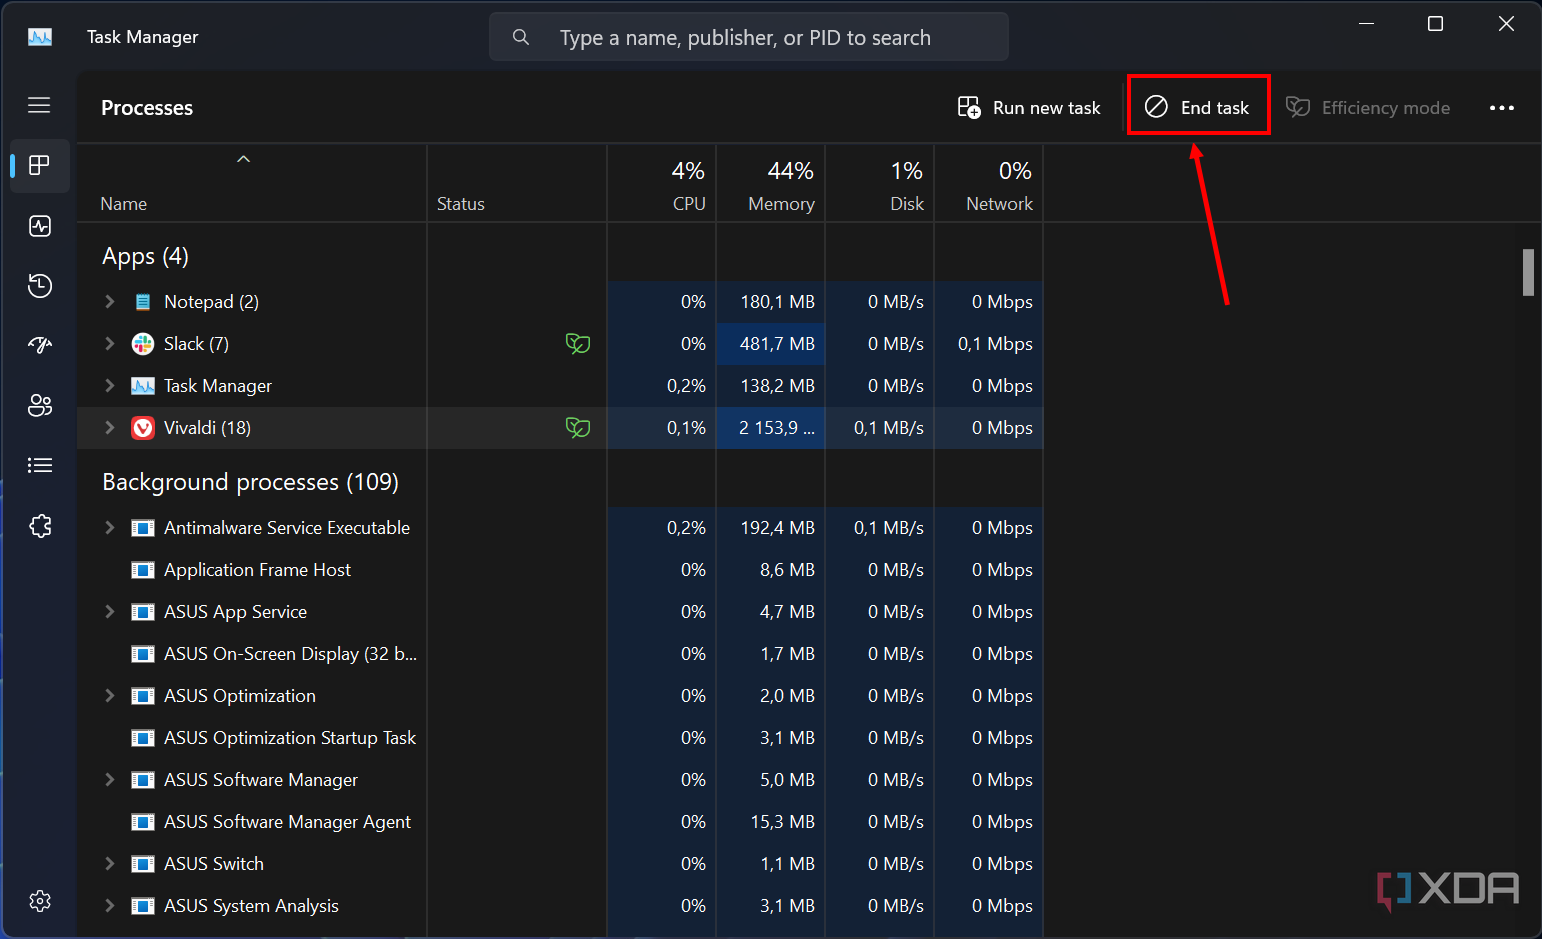
Task: Expand the Vivaldi process group
Action: 110,428
